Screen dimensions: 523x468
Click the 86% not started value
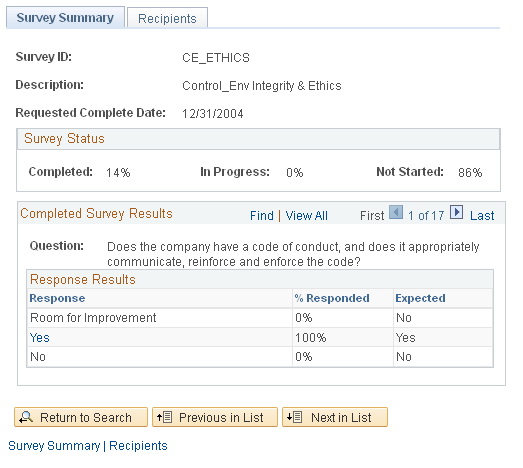(470, 172)
